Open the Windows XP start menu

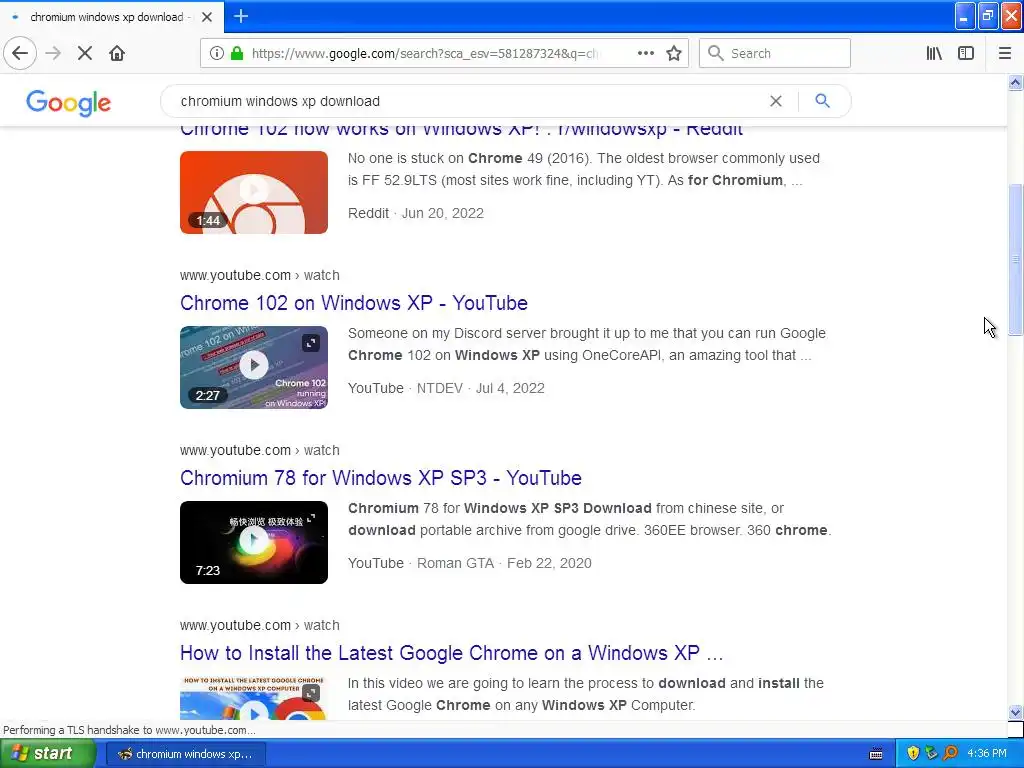point(46,754)
